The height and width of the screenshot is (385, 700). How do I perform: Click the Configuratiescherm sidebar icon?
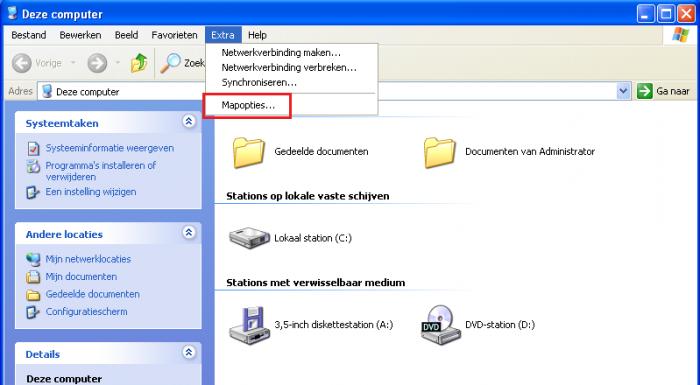pyautogui.click(x=33, y=312)
